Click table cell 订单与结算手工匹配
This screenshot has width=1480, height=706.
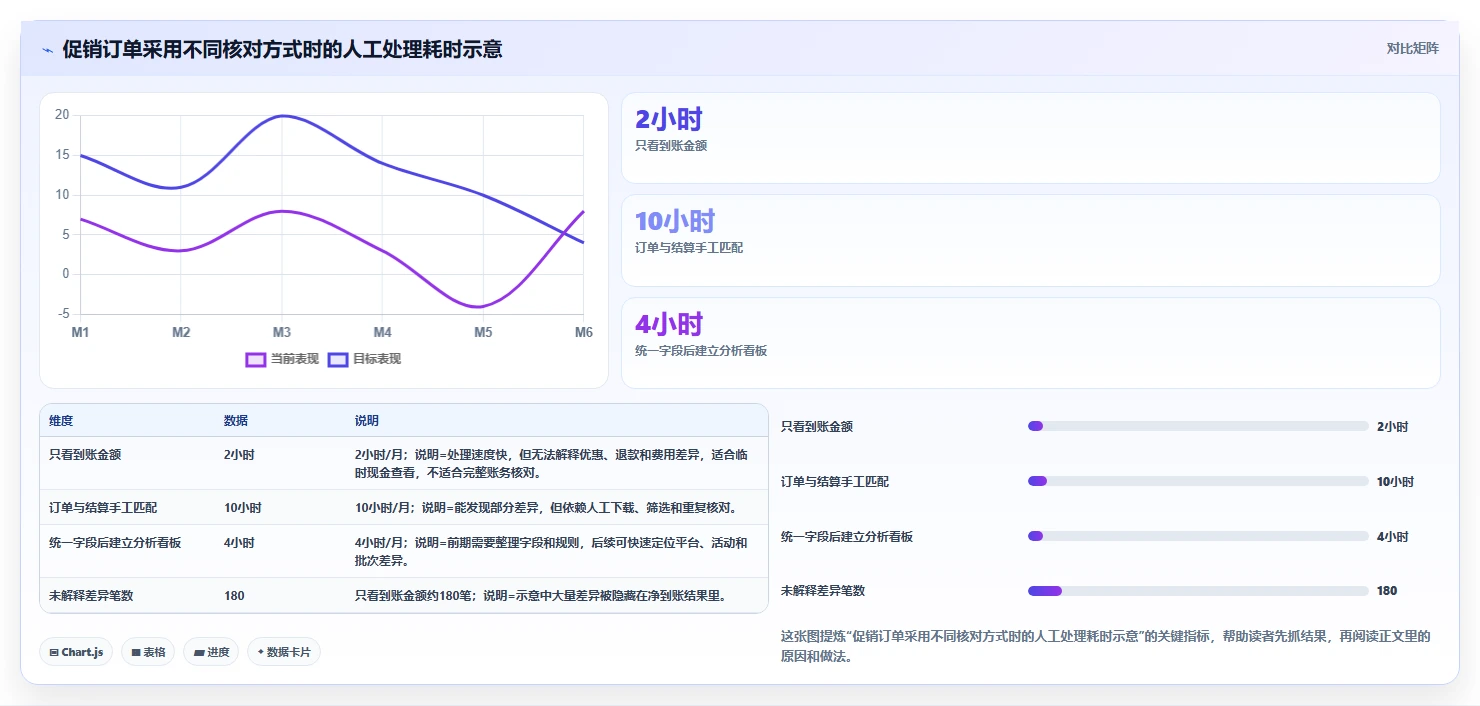pyautogui.click(x=103, y=507)
